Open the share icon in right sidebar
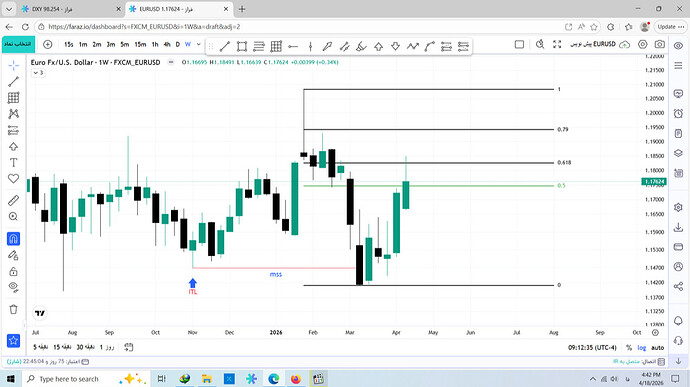The height and width of the screenshot is (387, 690). pos(679,286)
